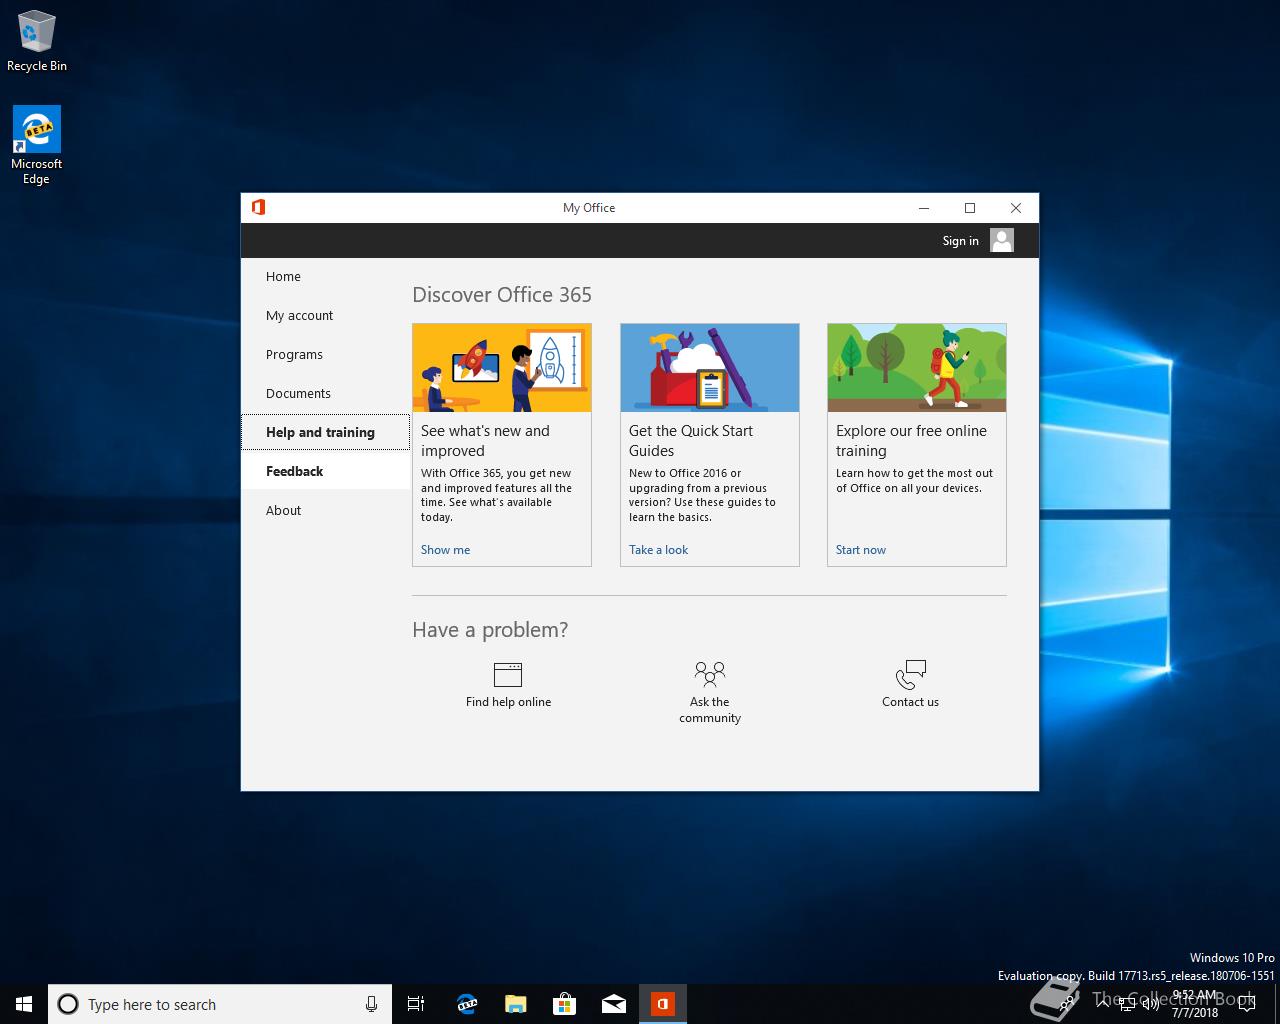Open File Explorer from the taskbar

(515, 1004)
